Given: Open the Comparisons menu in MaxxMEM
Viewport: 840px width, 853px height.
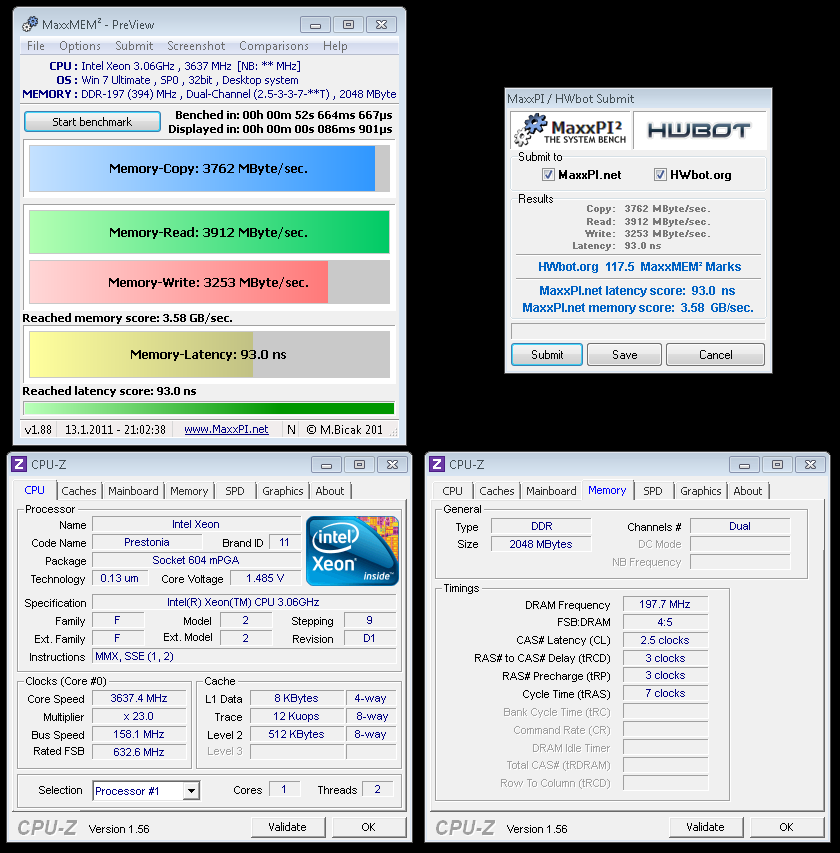Looking at the screenshot, I should point(274,46).
